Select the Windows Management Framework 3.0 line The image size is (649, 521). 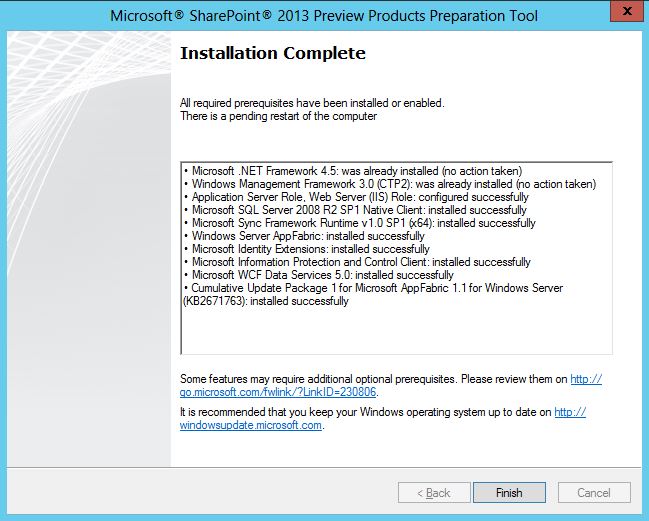(390, 184)
